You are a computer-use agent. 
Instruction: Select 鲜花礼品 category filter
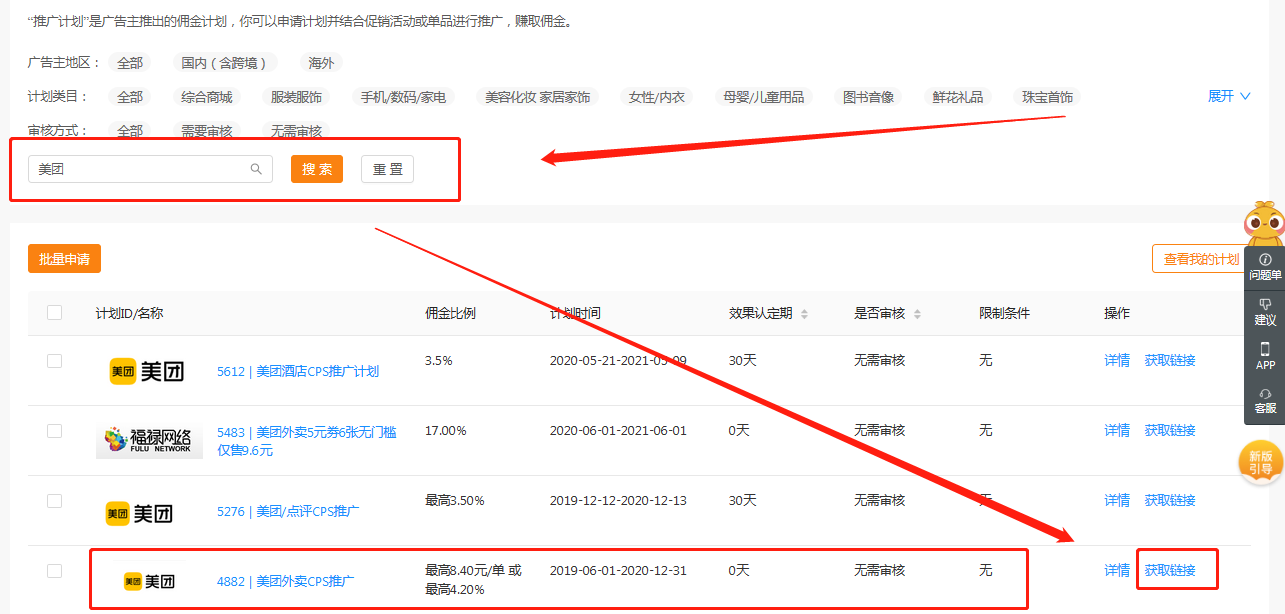(x=958, y=97)
